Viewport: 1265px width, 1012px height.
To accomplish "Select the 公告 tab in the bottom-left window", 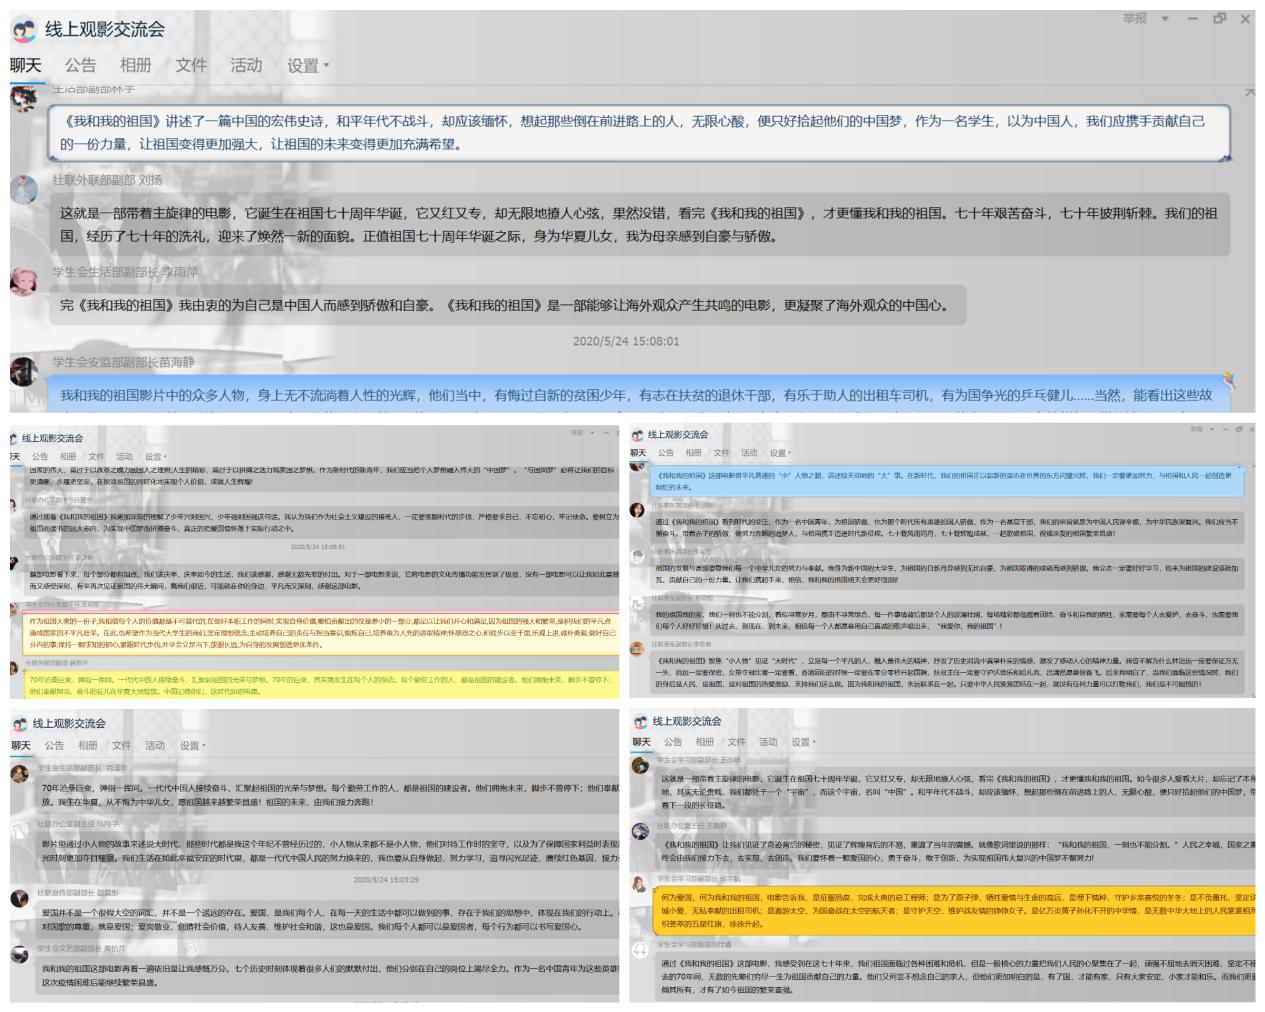I will point(54,746).
